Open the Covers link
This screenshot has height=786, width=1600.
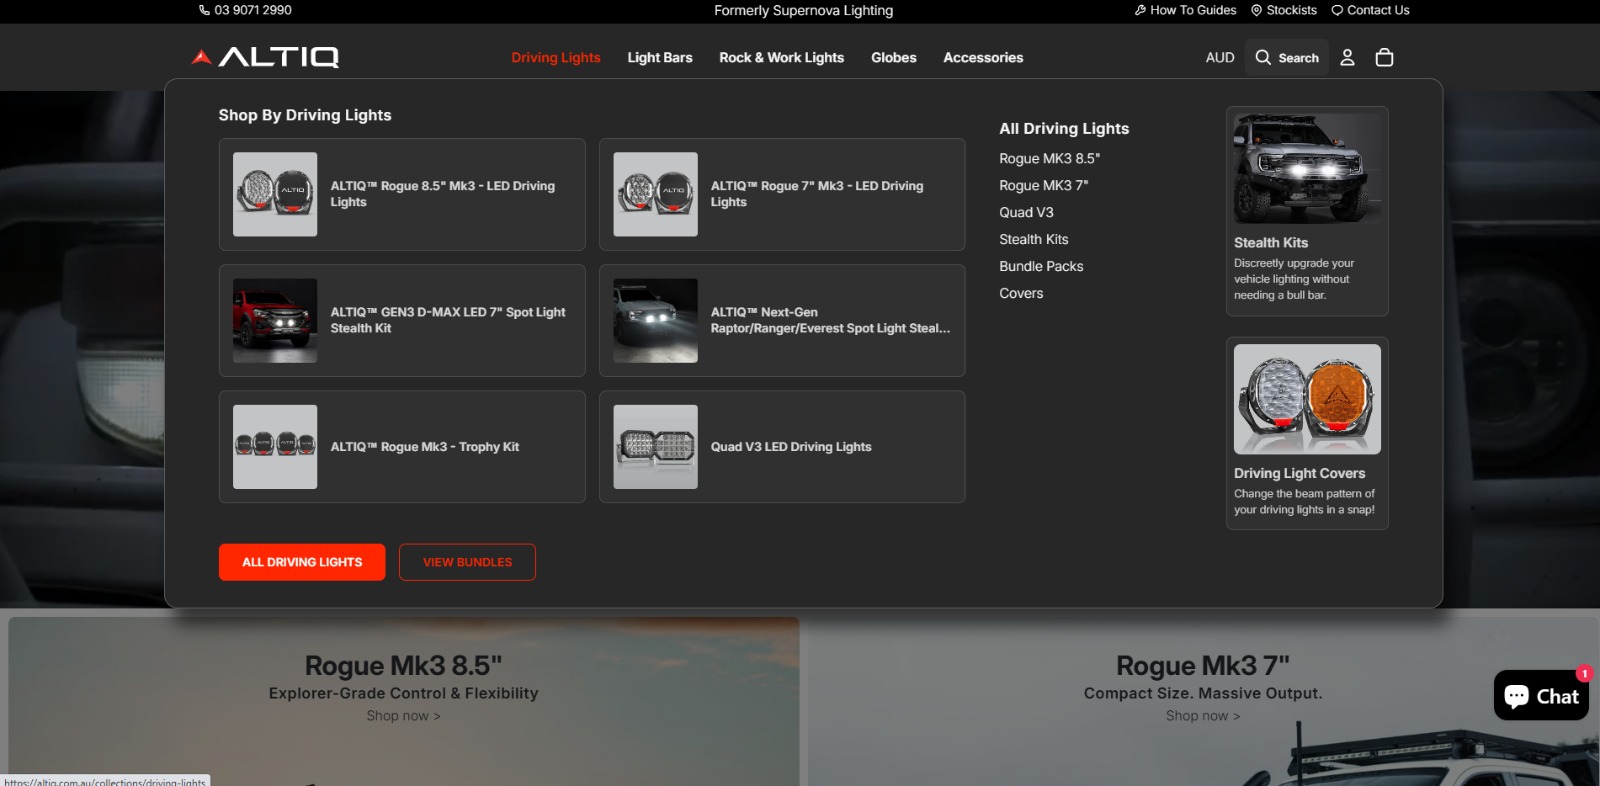[1021, 293]
